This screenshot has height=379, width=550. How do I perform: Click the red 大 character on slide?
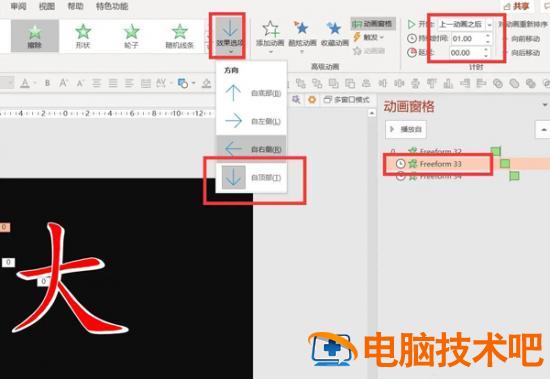pyautogui.click(x=71, y=278)
